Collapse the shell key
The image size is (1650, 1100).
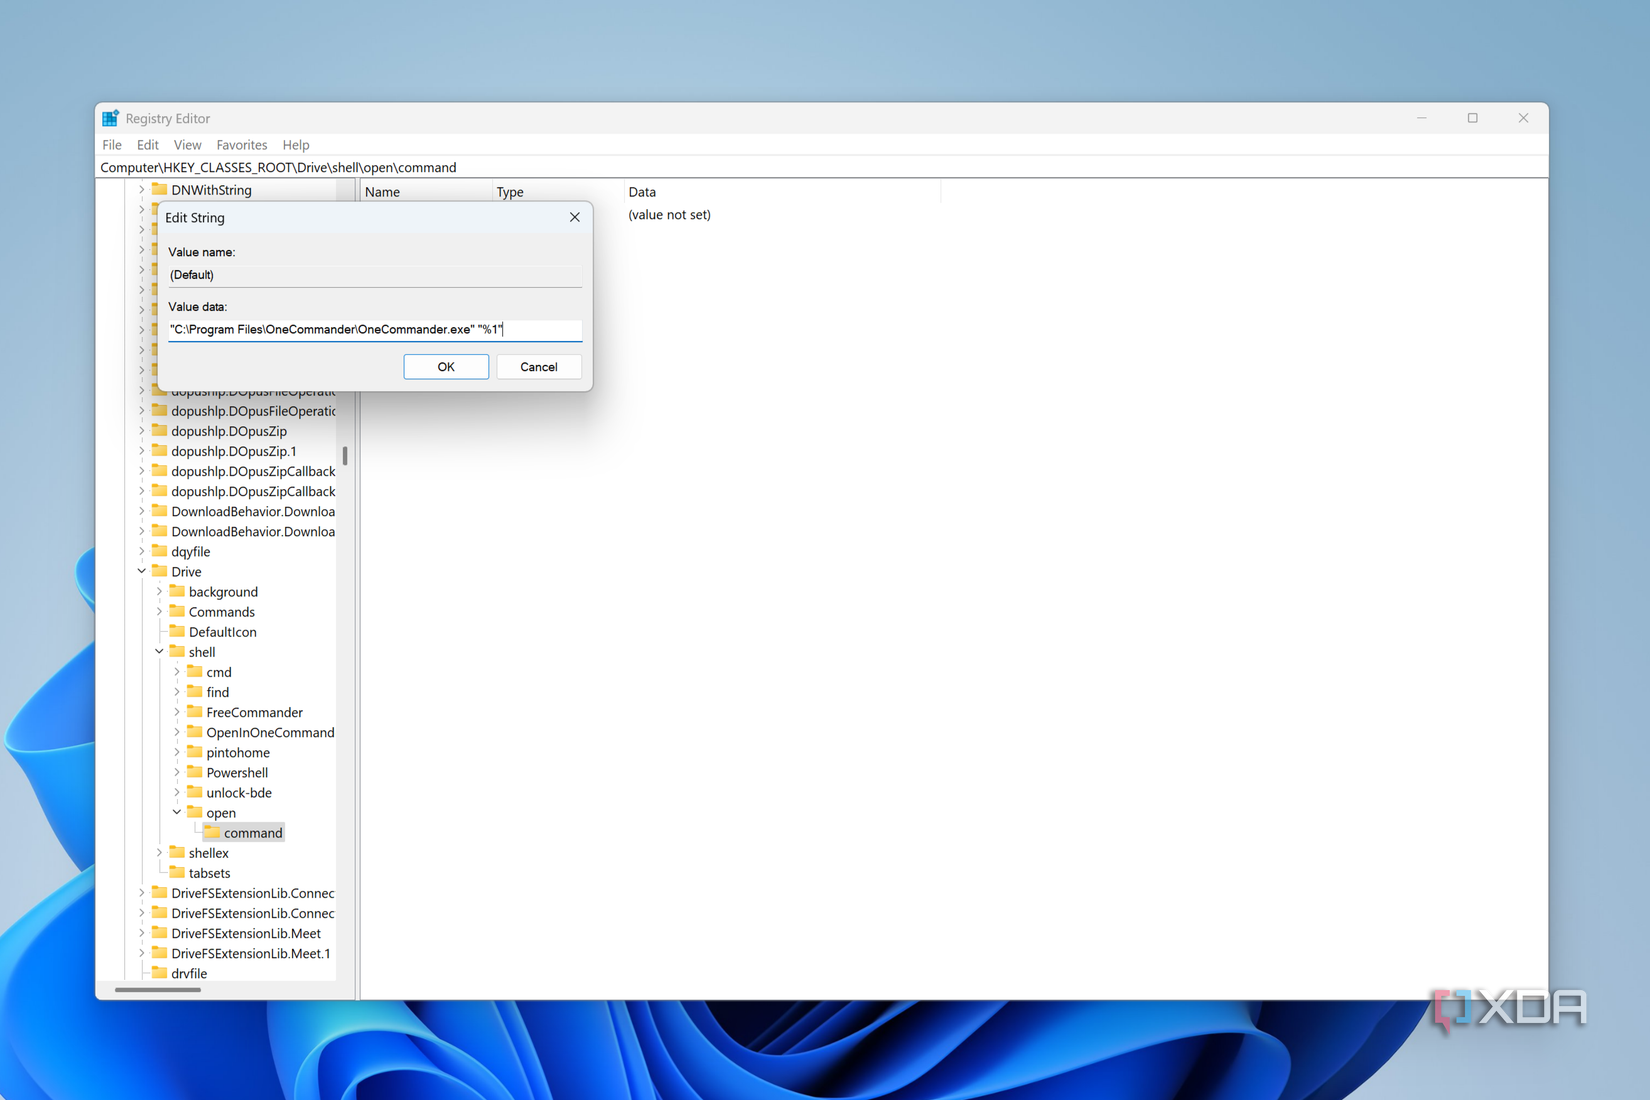[x=158, y=651]
